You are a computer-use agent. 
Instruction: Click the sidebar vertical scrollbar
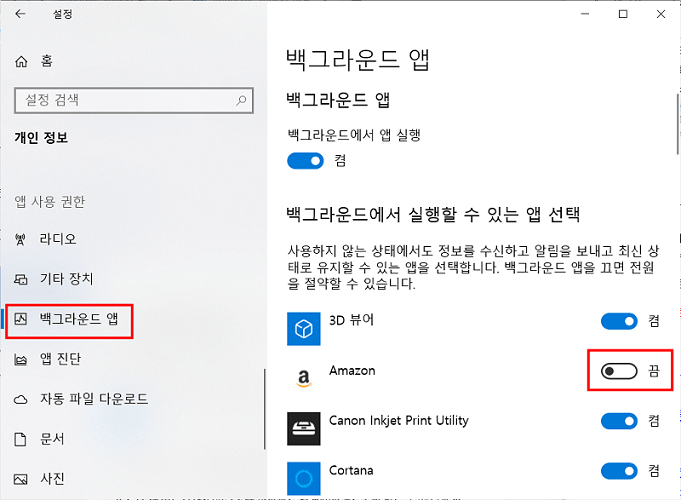264,409
